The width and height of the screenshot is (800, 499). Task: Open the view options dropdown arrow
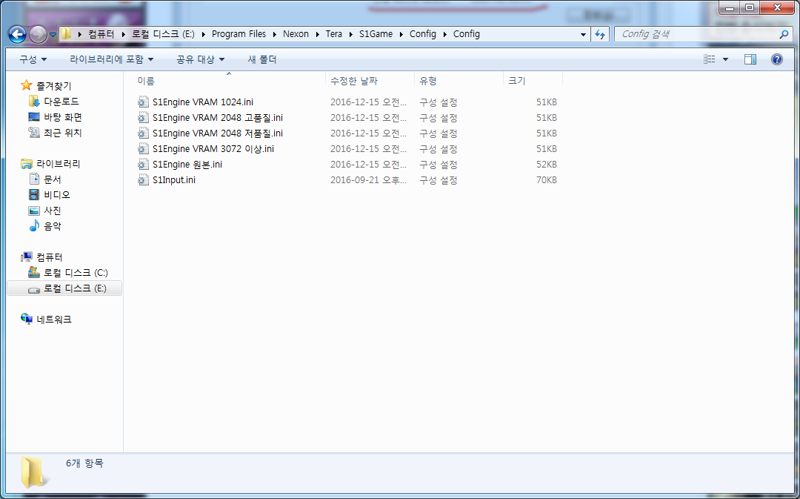coord(726,60)
